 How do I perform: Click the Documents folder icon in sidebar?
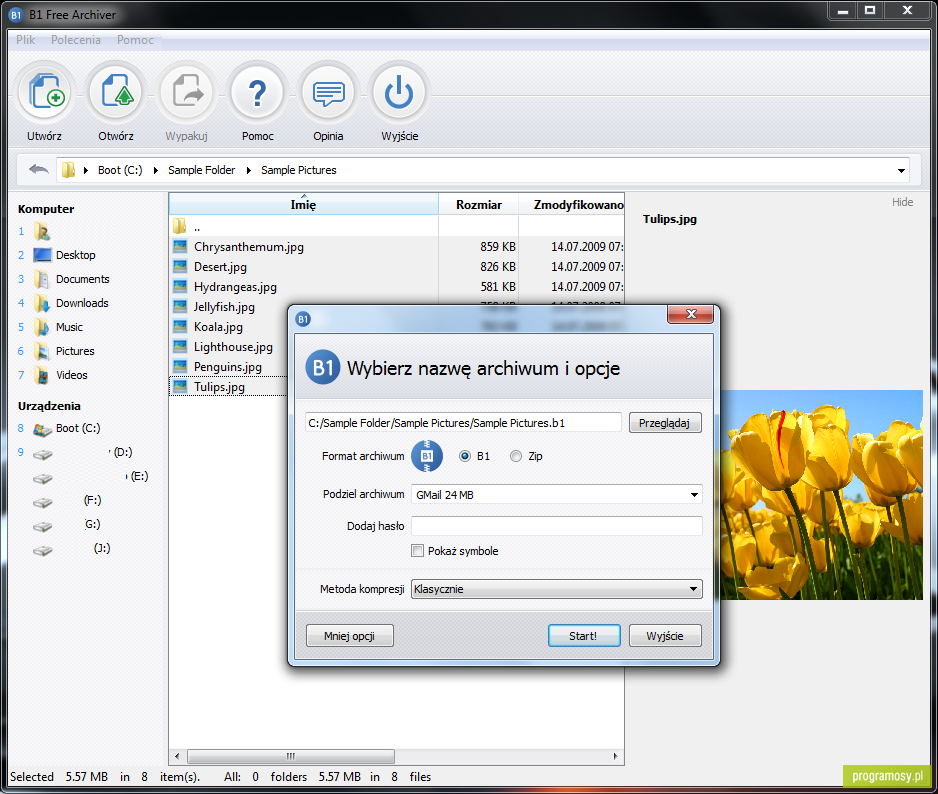pyautogui.click(x=42, y=279)
